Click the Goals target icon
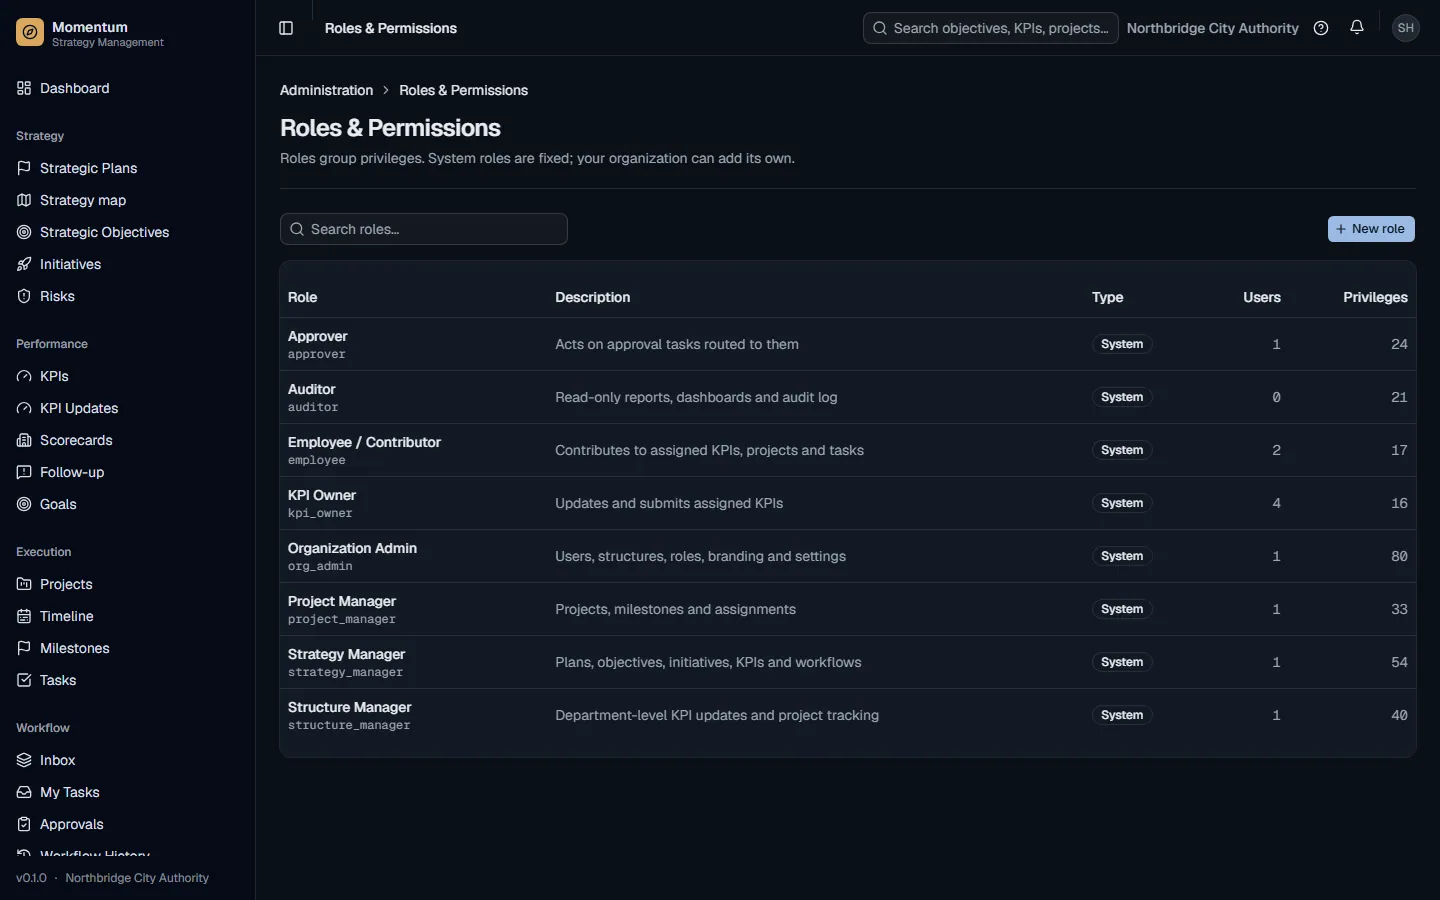This screenshot has height=900, width=1440. click(x=24, y=504)
